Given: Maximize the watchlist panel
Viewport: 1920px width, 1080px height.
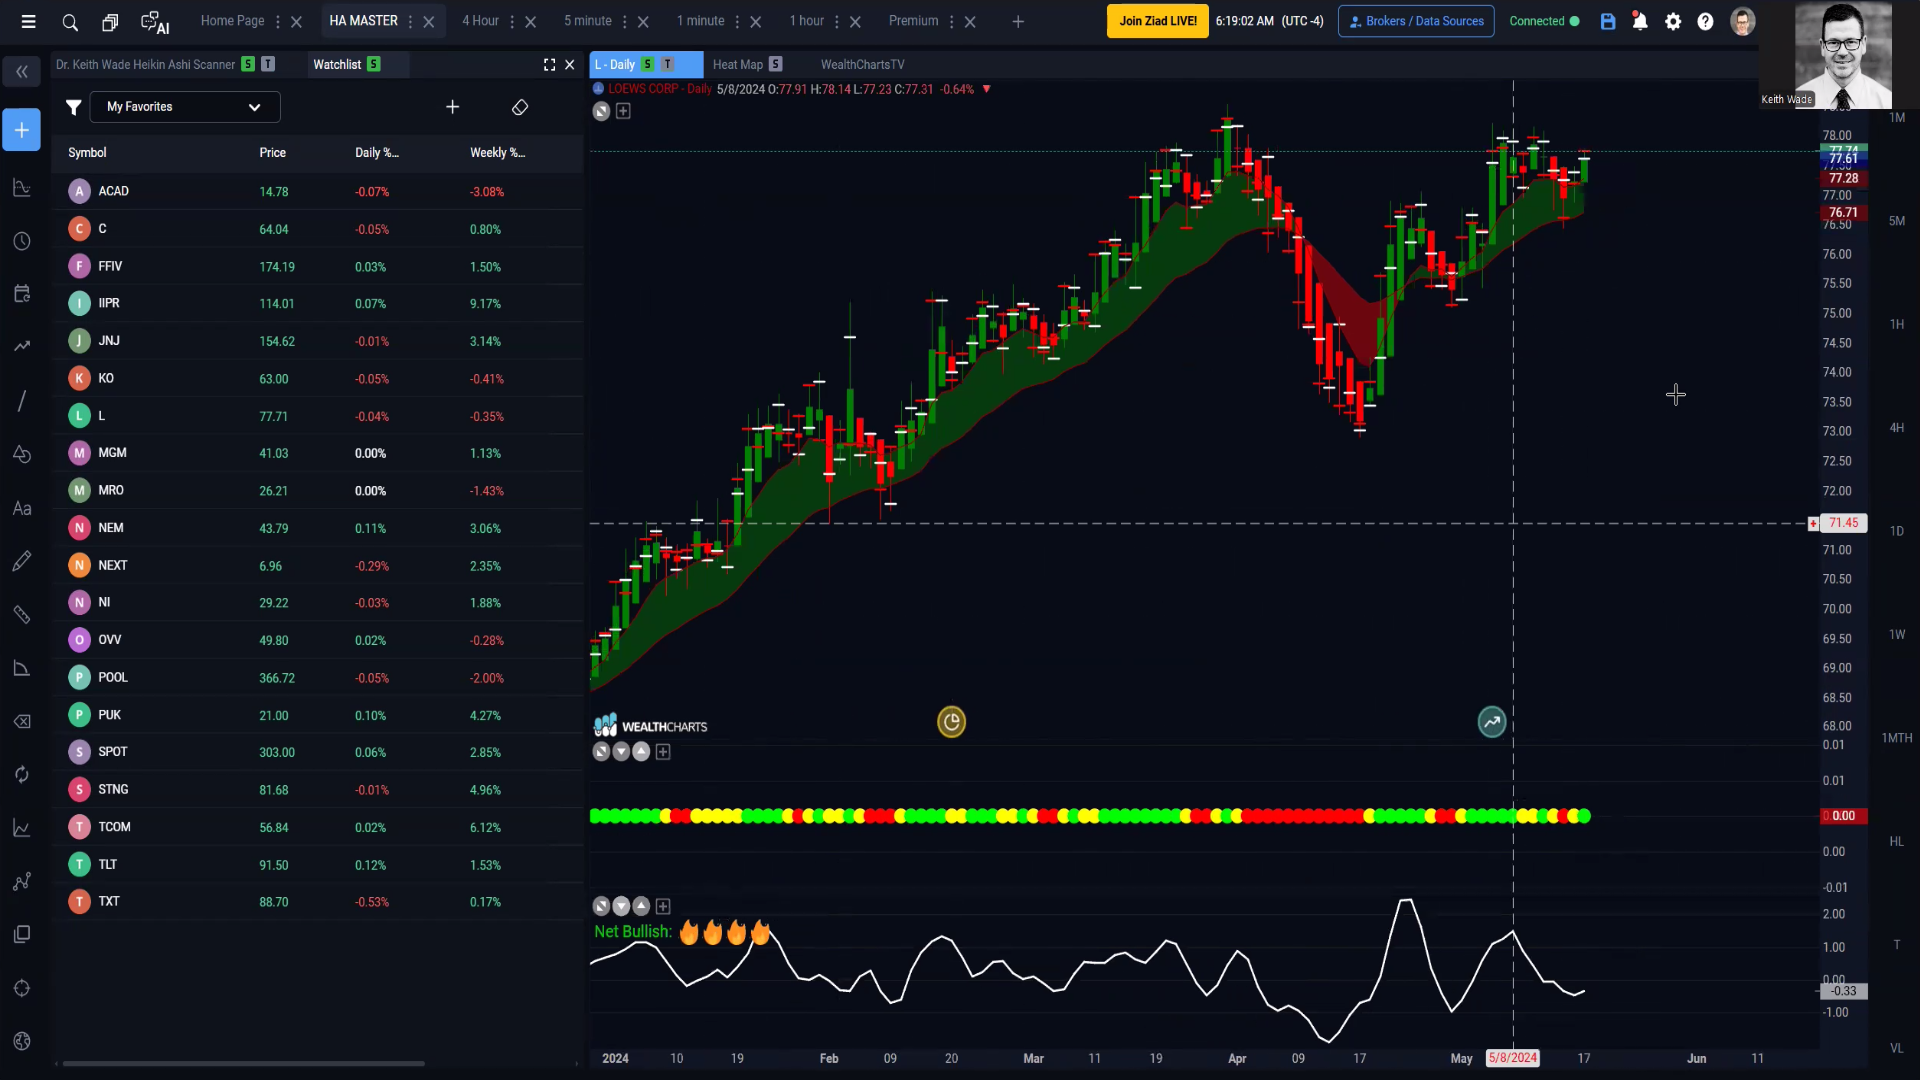Looking at the screenshot, I should (x=549, y=64).
